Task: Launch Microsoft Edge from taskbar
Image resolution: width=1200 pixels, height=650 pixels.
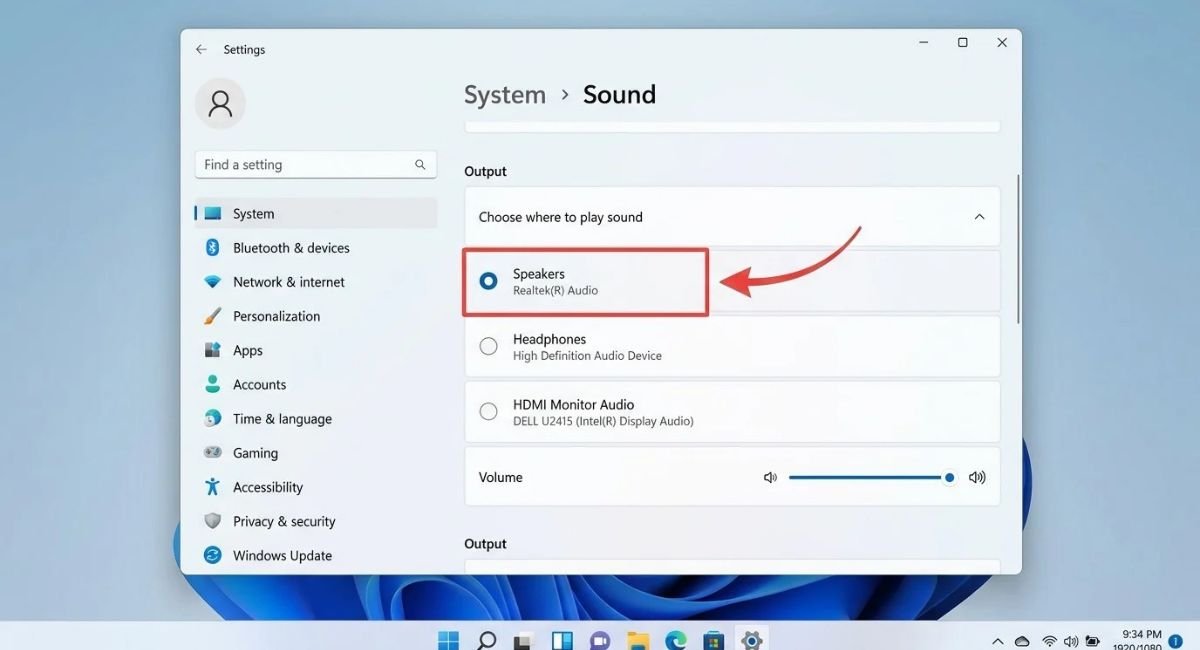Action: point(676,640)
